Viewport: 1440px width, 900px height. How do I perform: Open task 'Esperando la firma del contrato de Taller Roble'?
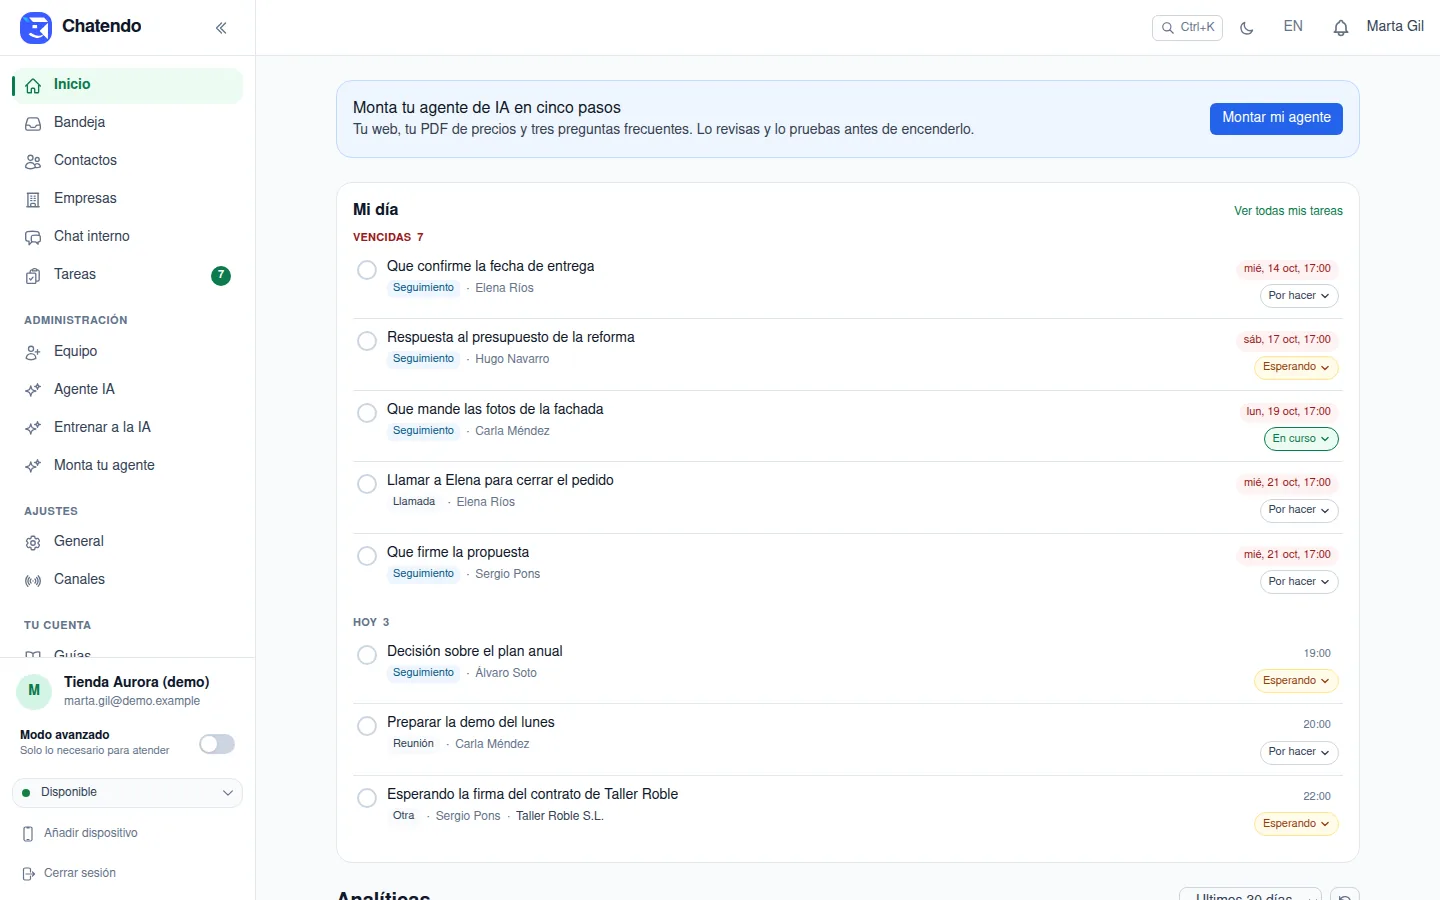coord(532,795)
